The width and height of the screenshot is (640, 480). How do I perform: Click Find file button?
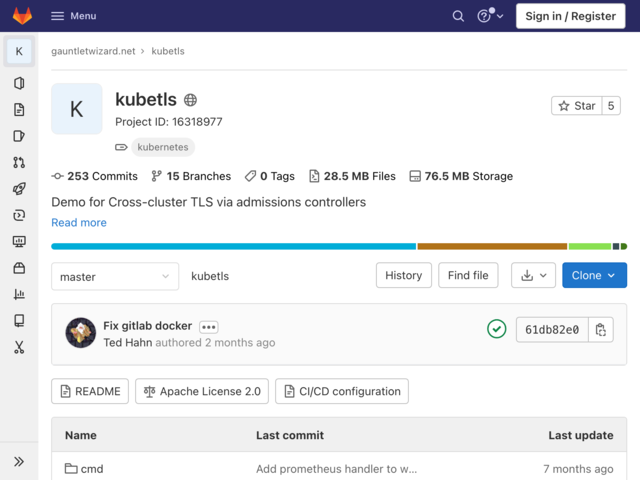[x=468, y=275]
